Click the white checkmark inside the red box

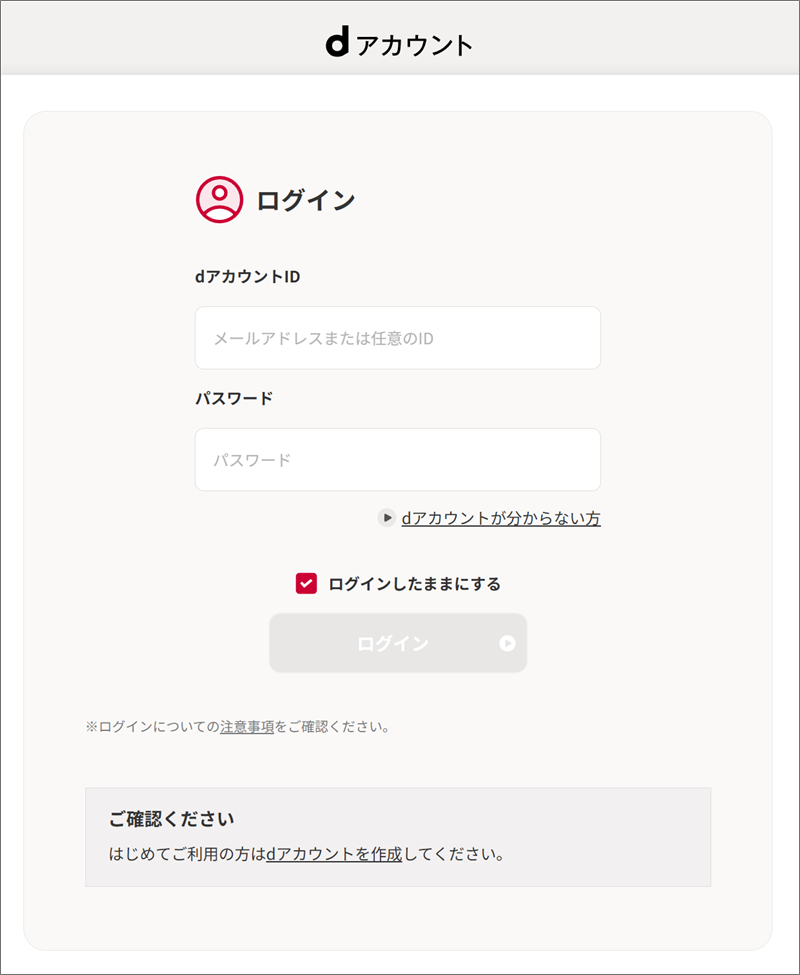pyautogui.click(x=306, y=584)
